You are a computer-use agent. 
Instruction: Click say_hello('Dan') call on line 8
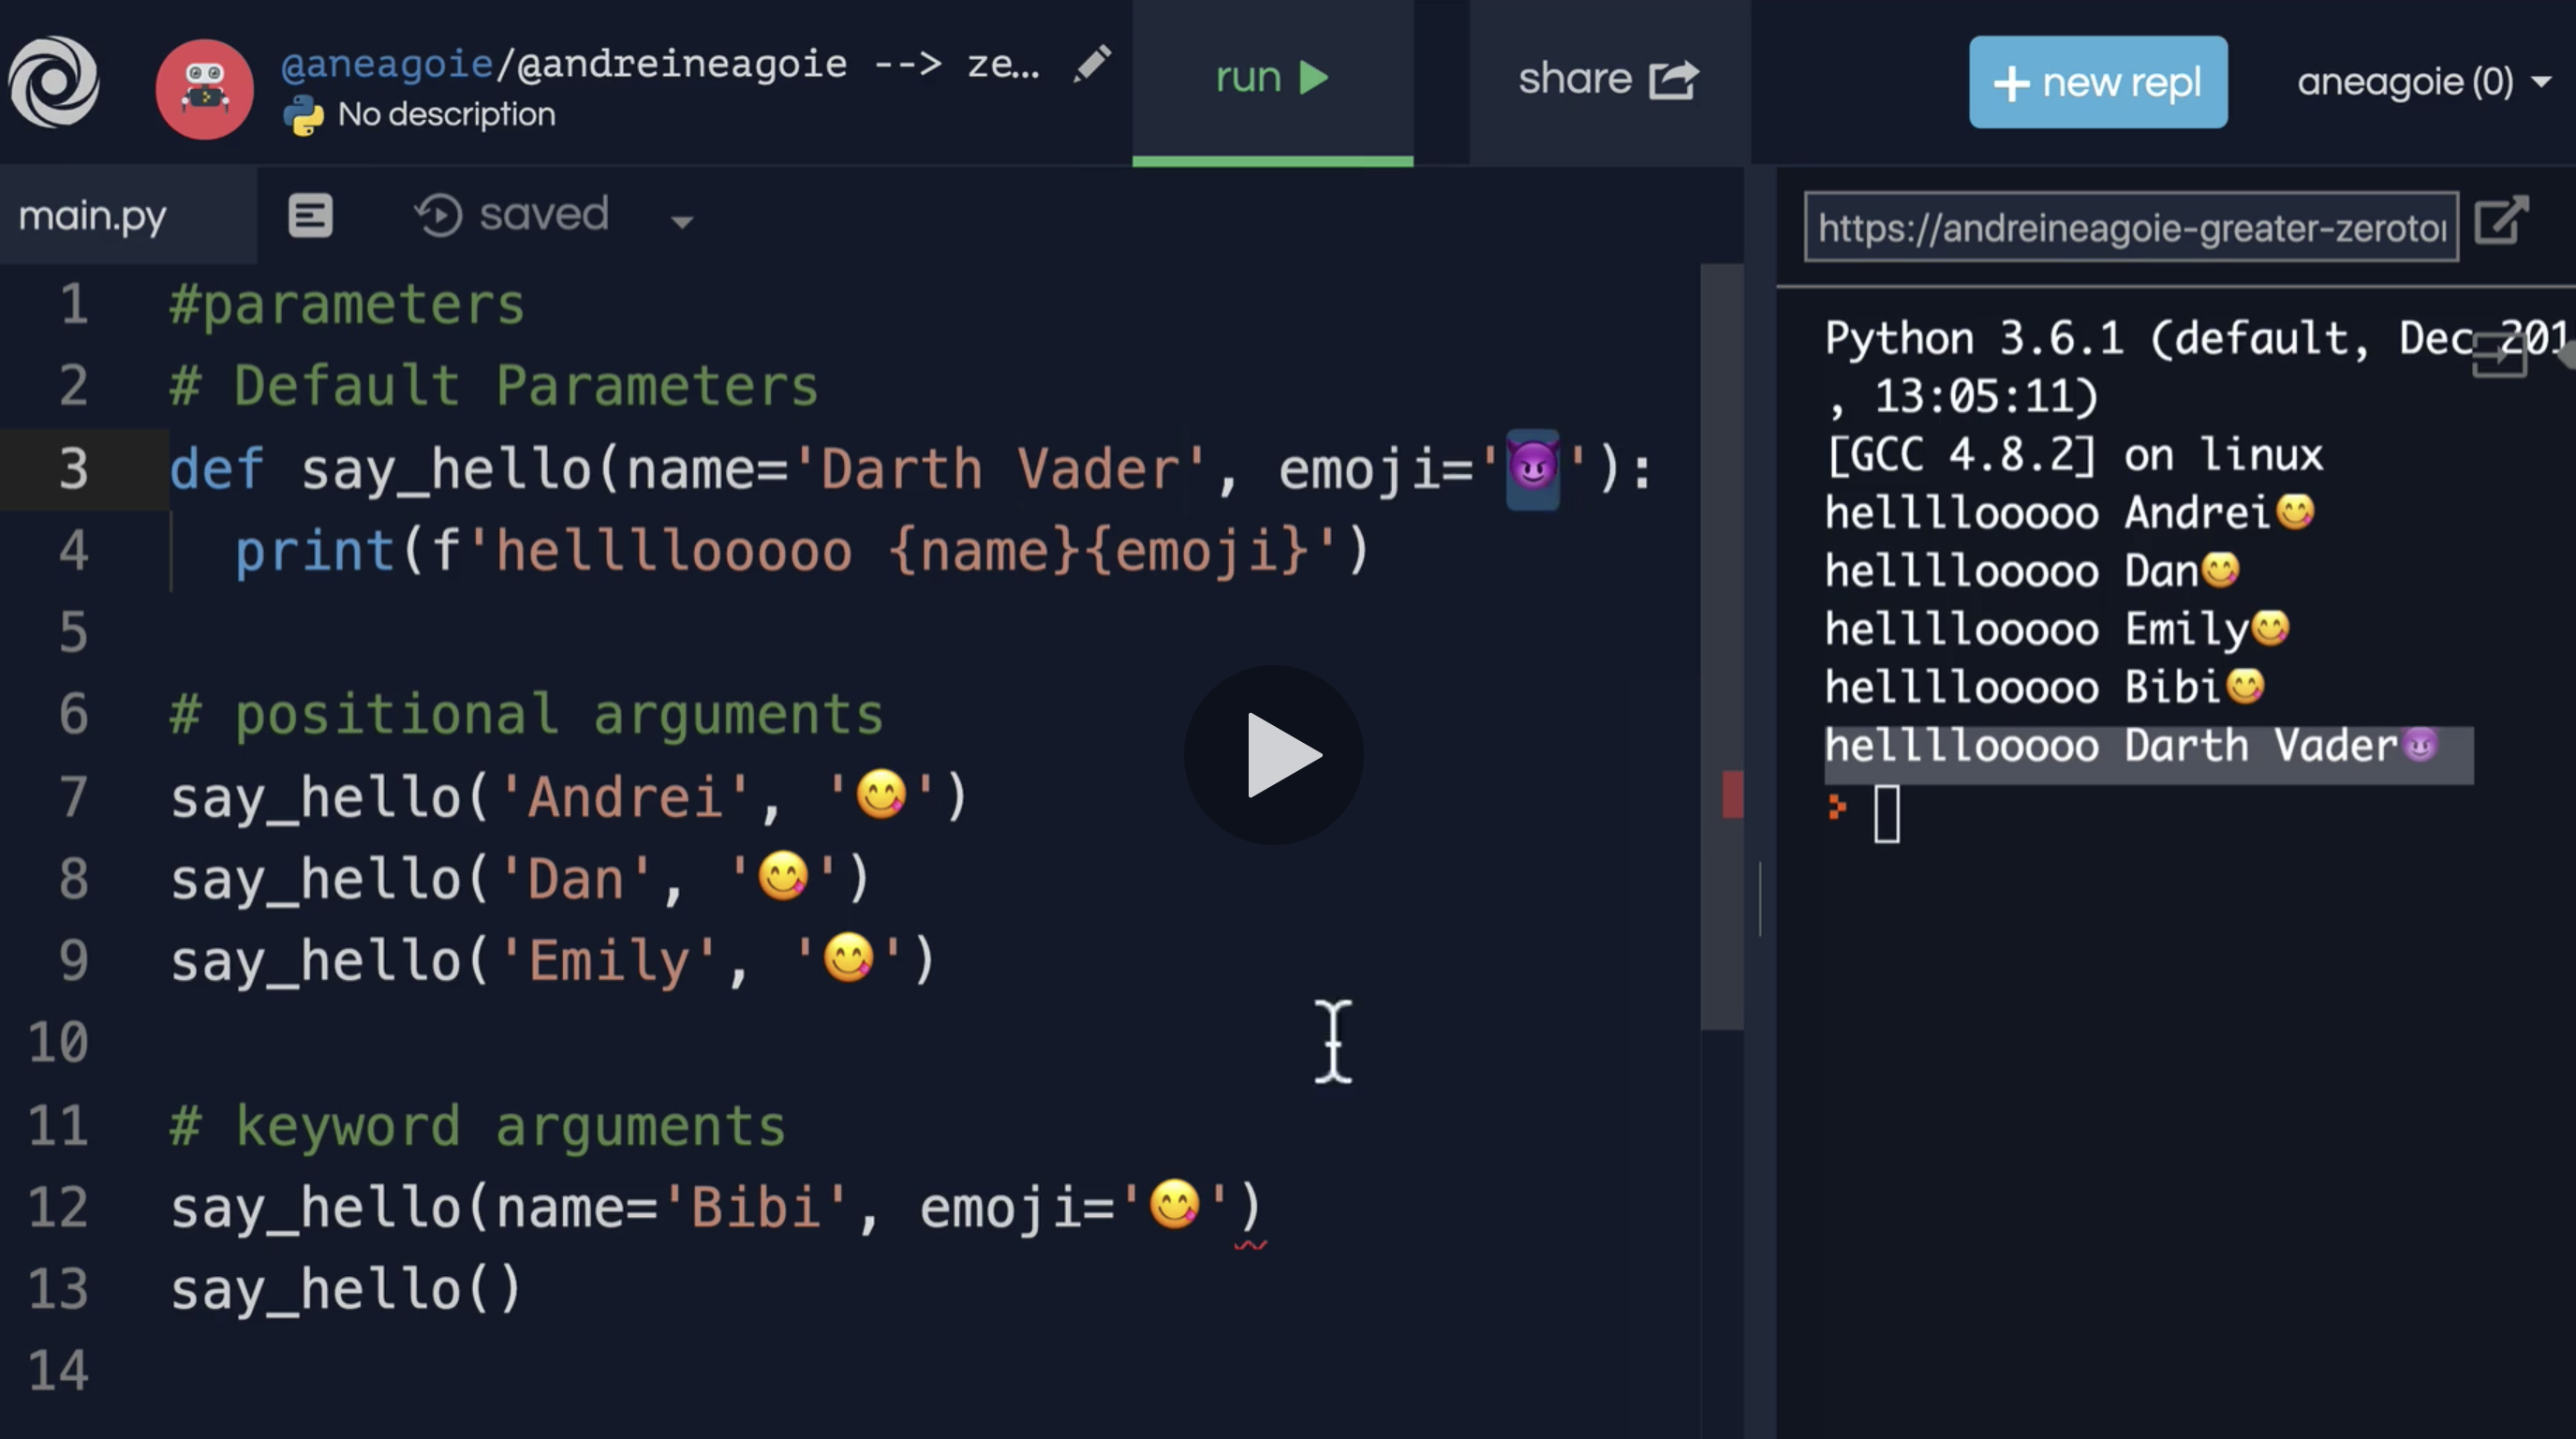point(520,879)
